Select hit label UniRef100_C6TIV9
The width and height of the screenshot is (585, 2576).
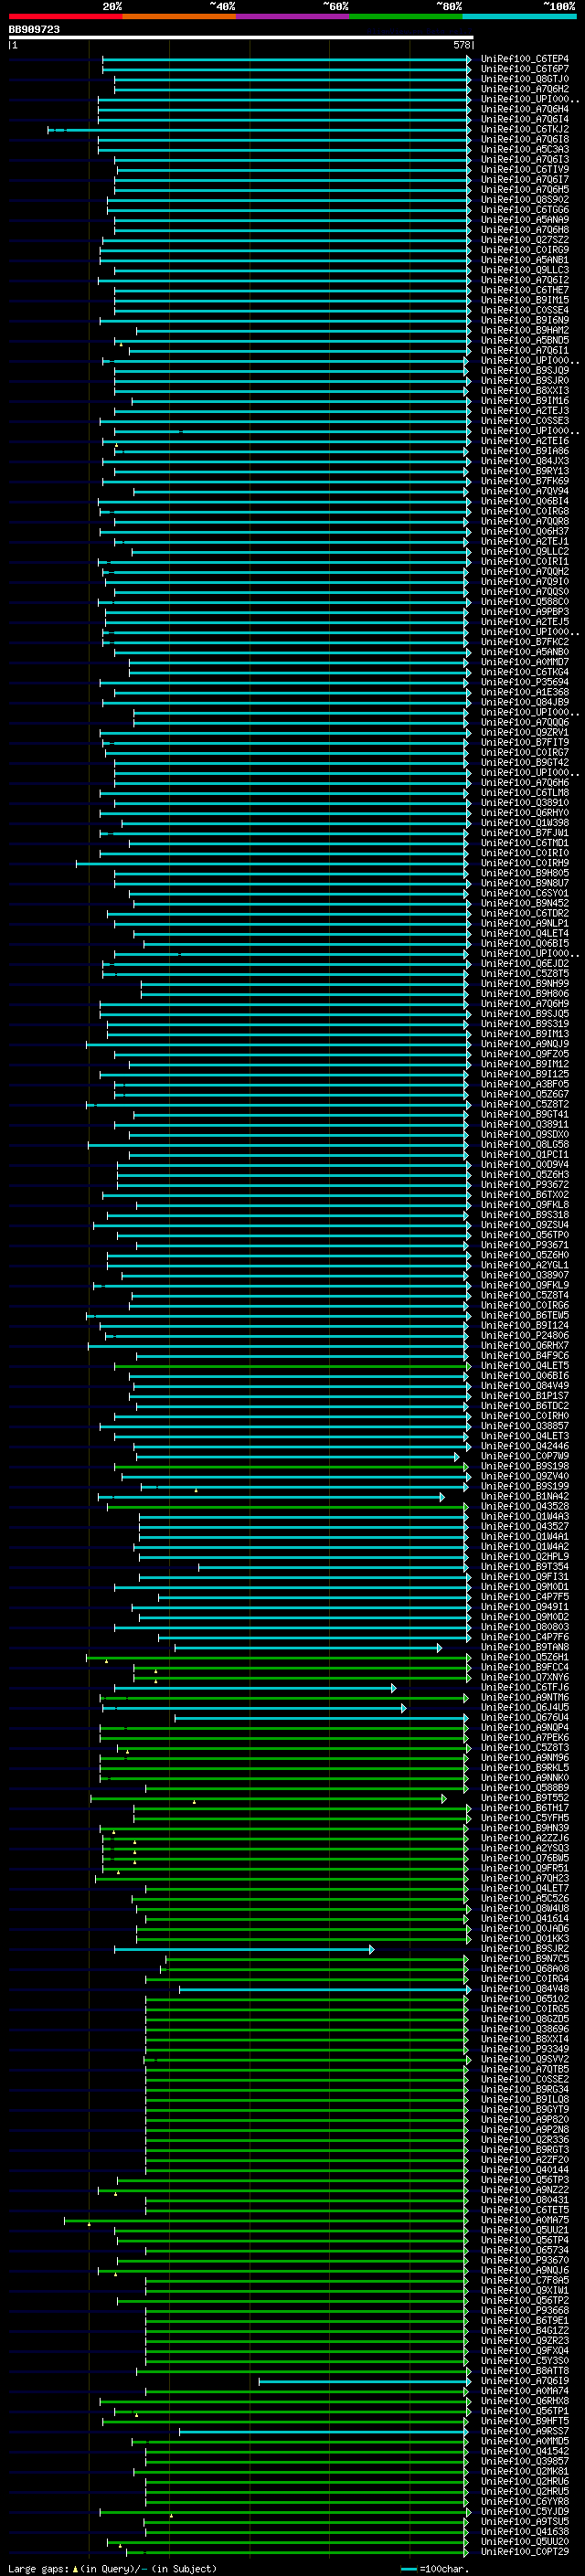point(525,169)
